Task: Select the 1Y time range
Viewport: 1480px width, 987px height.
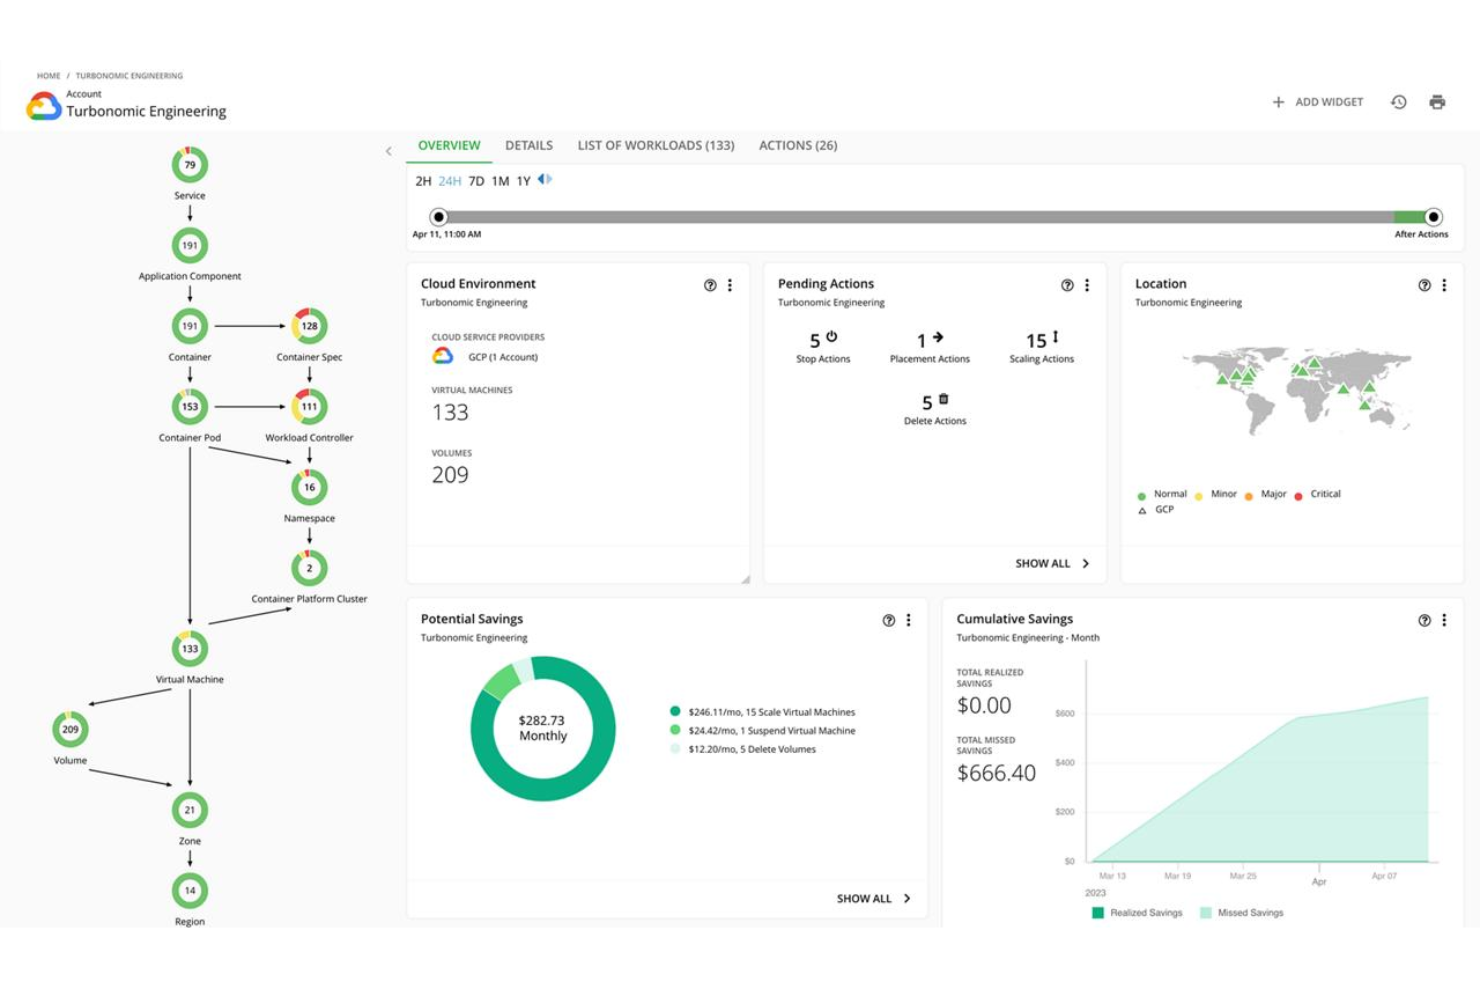Action: pos(523,181)
